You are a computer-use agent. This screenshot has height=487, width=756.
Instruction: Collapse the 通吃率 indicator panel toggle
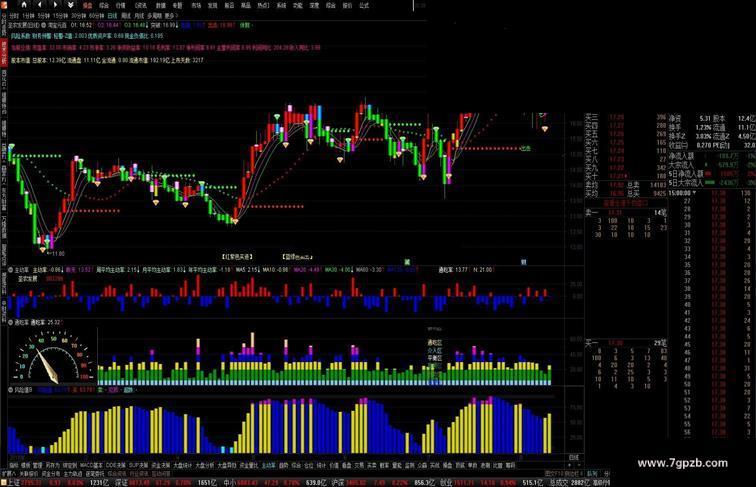point(11,322)
